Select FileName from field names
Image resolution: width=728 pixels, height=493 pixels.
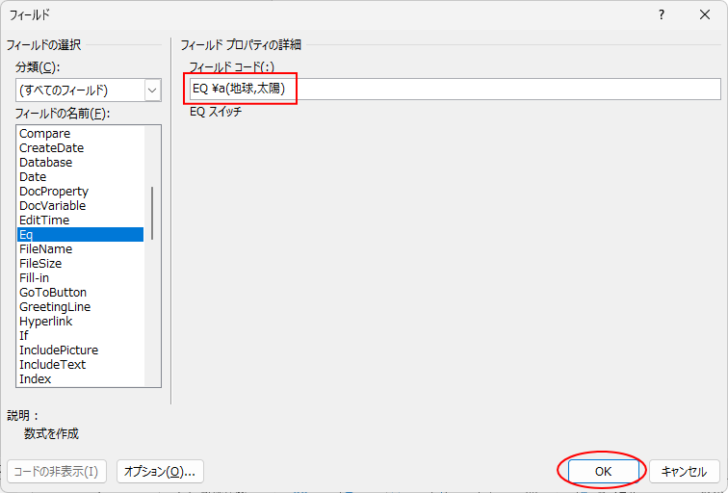[46, 249]
